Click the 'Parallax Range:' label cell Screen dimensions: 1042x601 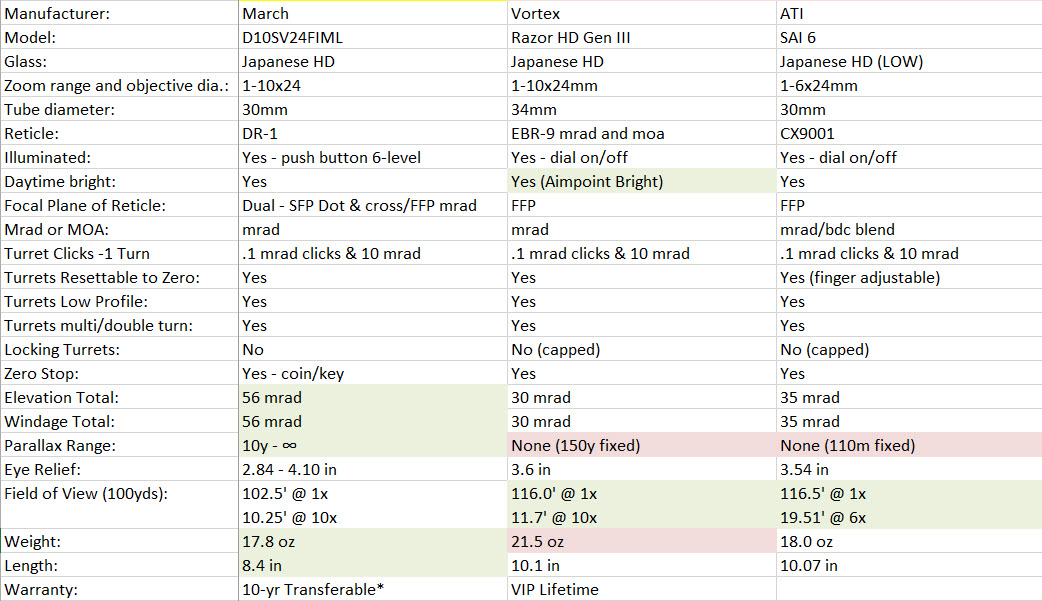click(x=120, y=445)
